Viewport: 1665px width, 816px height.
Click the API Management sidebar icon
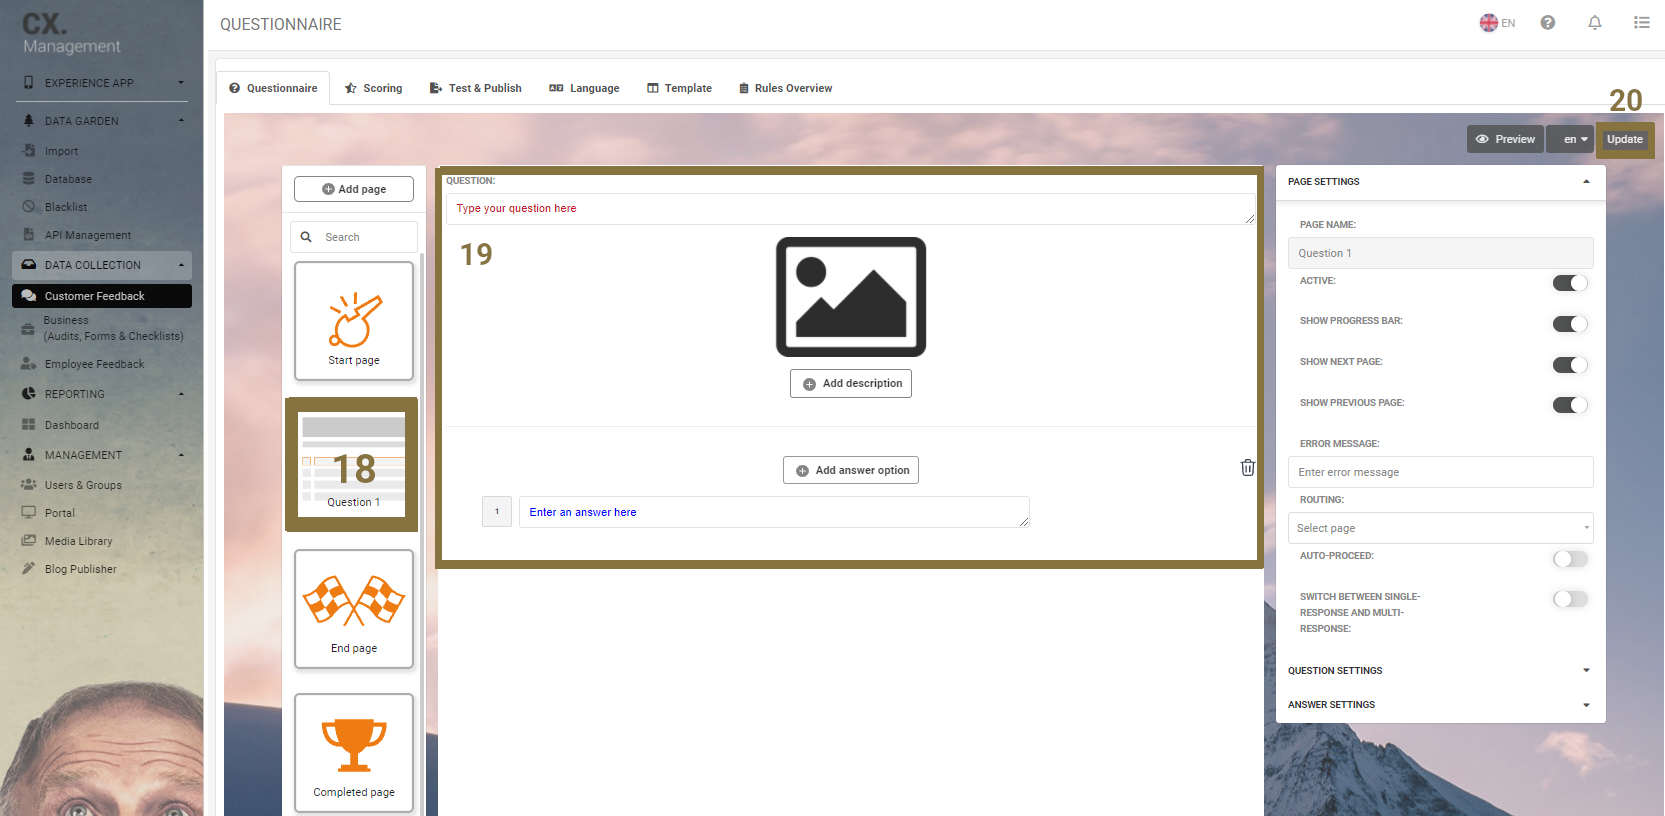click(x=29, y=235)
